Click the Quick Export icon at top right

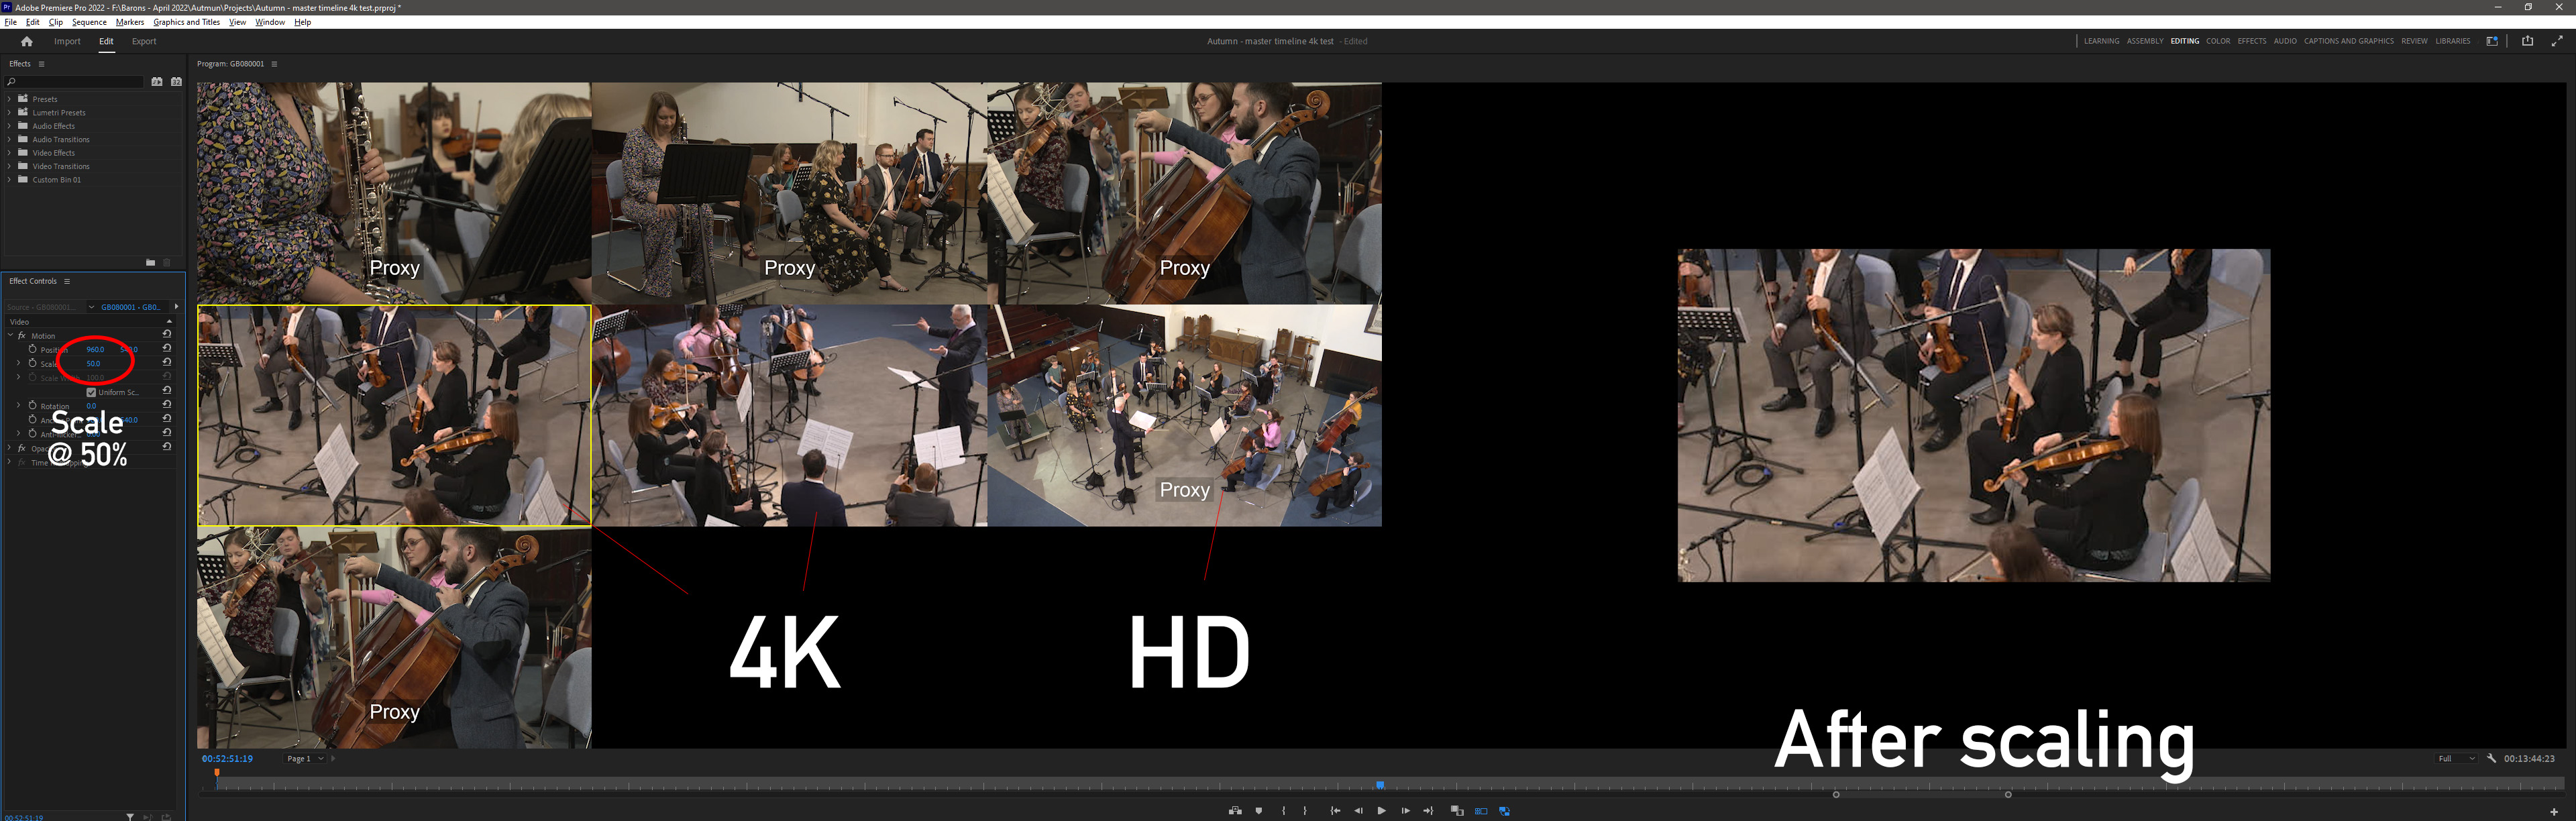2528,41
